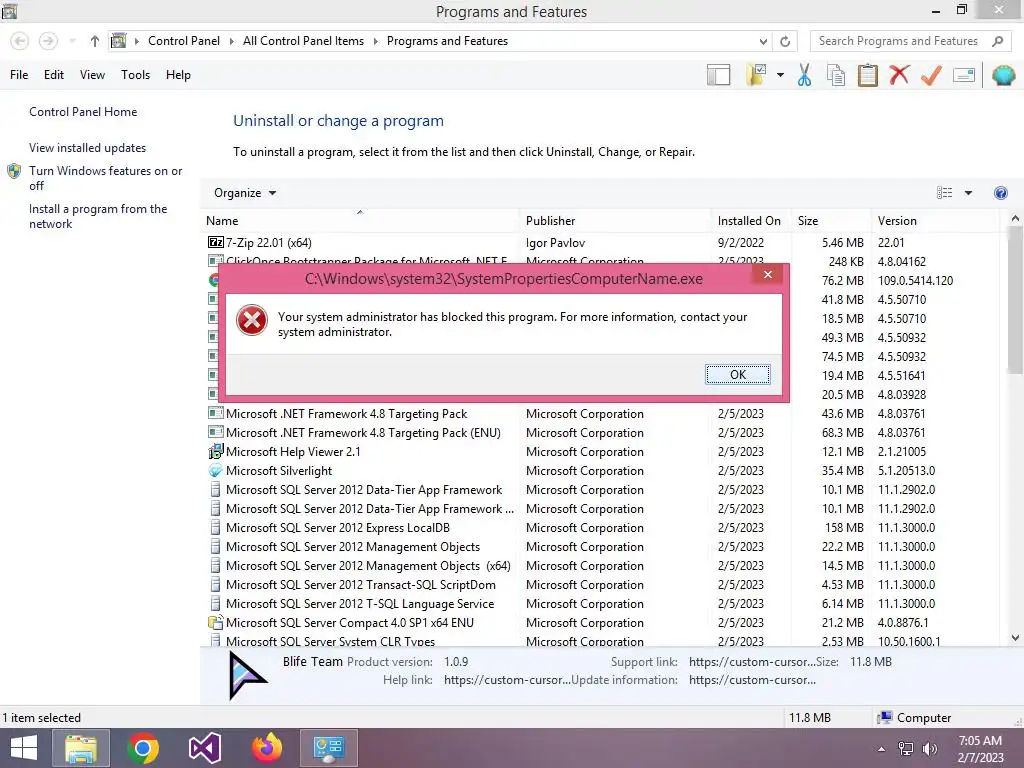Screen dimensions: 1024x768
Task: Select the 7-Zip 22.01 (x64) entry
Action: pos(603,242)
